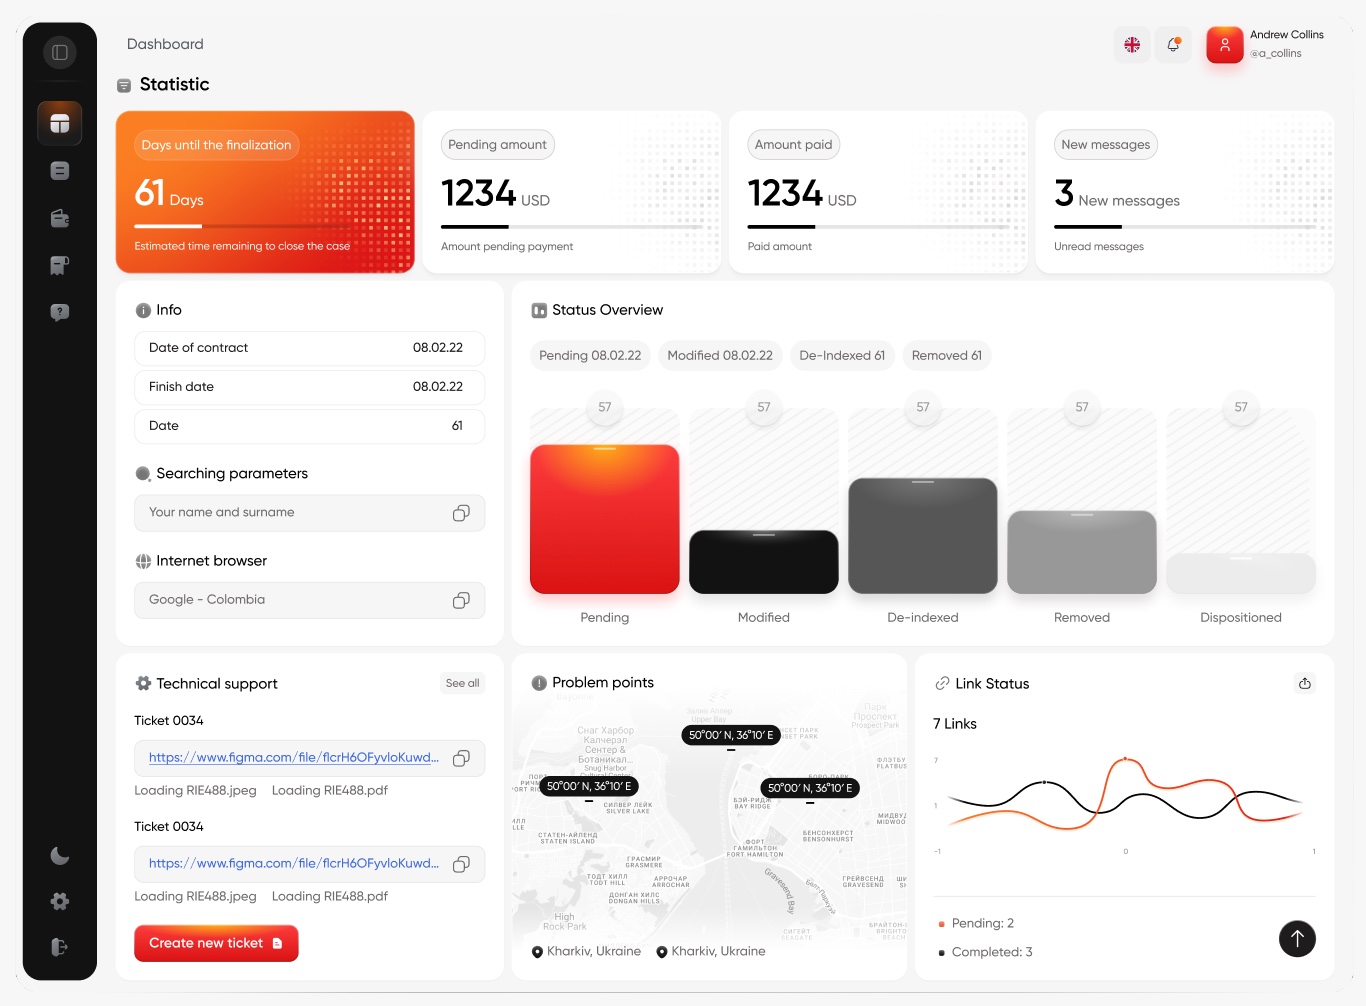Copy the Google - Colombia browser field
This screenshot has width=1366, height=1006.
(461, 600)
